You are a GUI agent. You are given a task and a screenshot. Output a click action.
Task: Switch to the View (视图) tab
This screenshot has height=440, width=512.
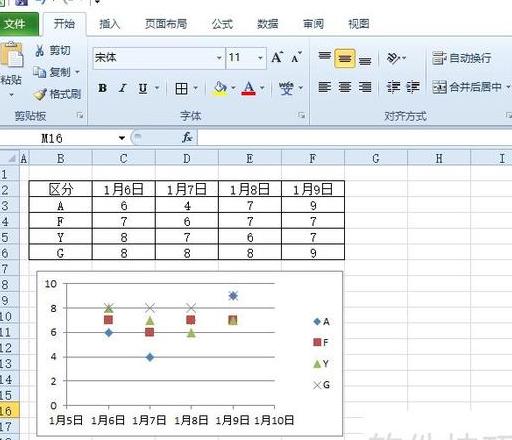tap(358, 24)
